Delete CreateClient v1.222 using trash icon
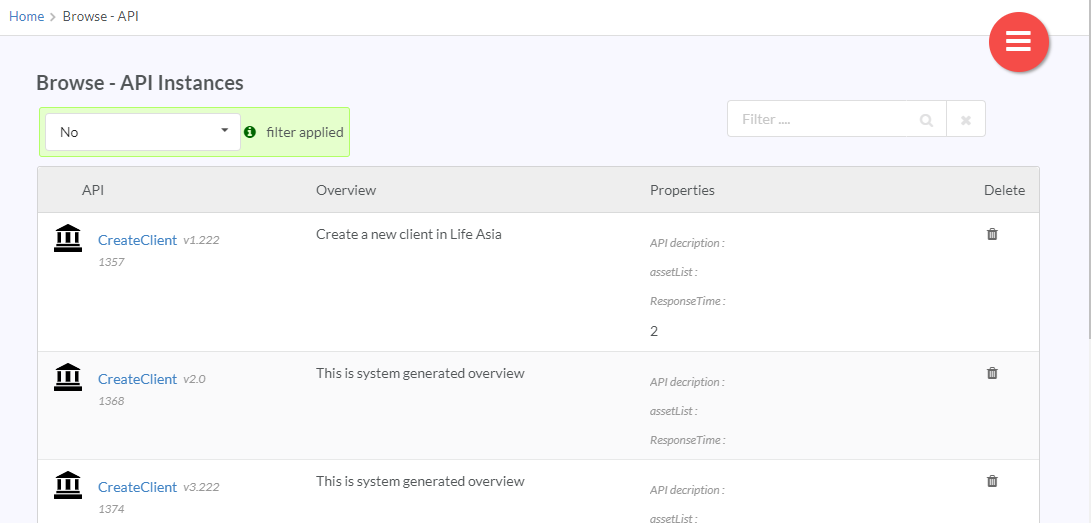 992,234
